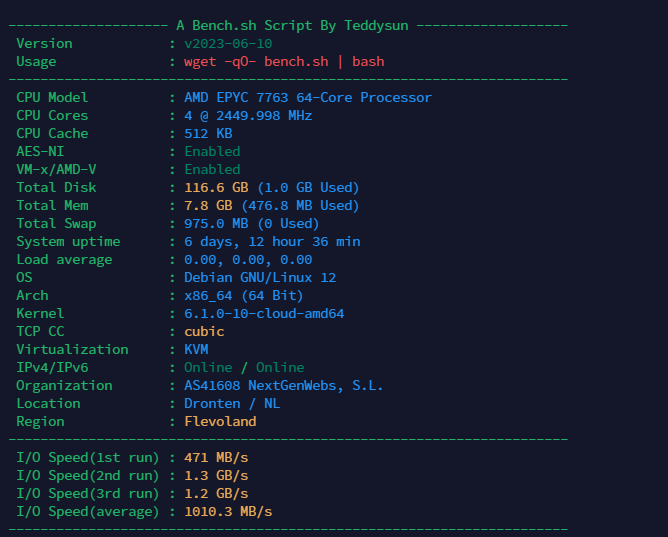Screen dimensions: 668x537
Task: Click the '(476.8 MB Used)' memory usage text
Action: [300, 206]
